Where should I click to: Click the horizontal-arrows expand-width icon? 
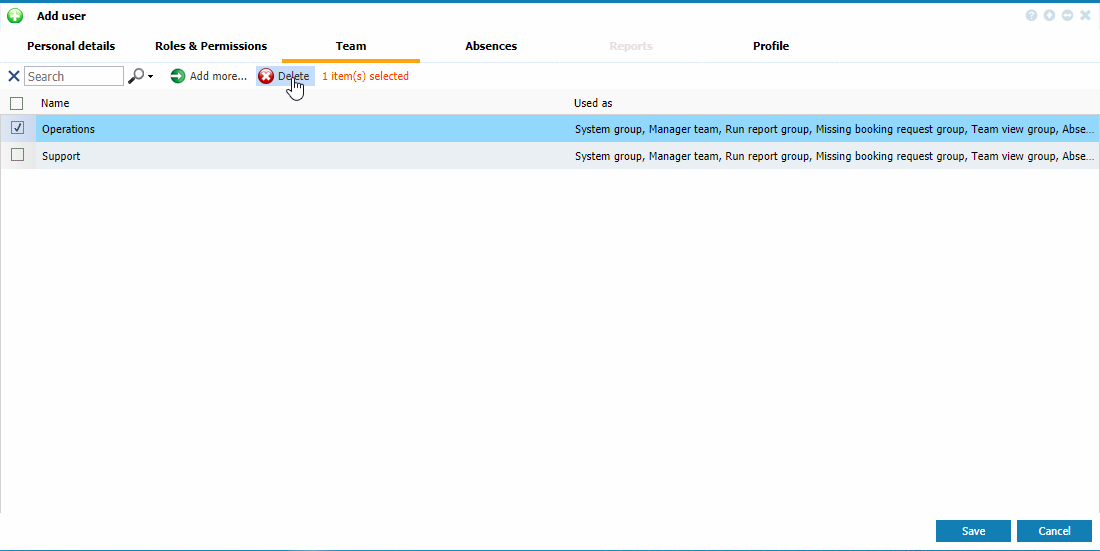1067,16
